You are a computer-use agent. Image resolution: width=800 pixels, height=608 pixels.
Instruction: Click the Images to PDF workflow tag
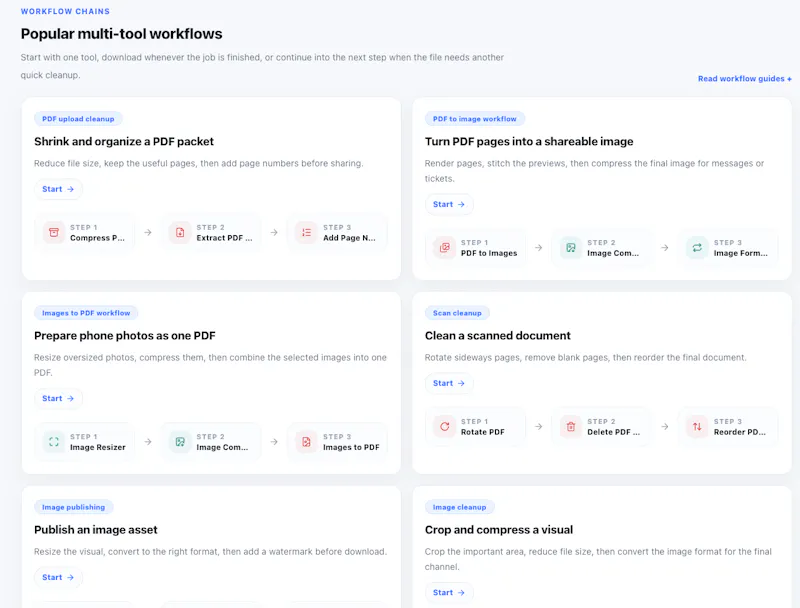pos(86,313)
